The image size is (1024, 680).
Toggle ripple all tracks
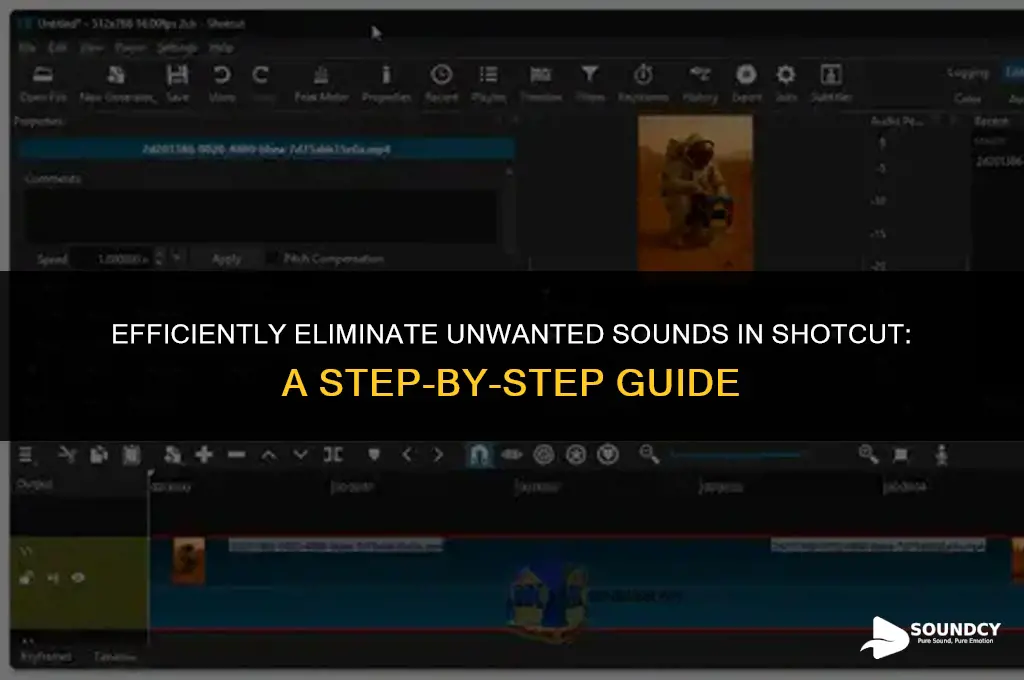[x=575, y=454]
